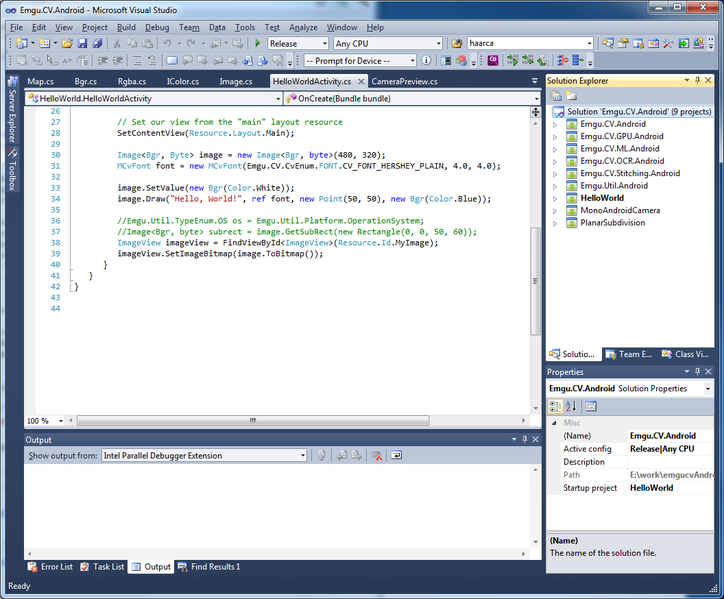Click the Property Pages icon in Properties panel
Screen dimensions: 724x599
coord(591,406)
